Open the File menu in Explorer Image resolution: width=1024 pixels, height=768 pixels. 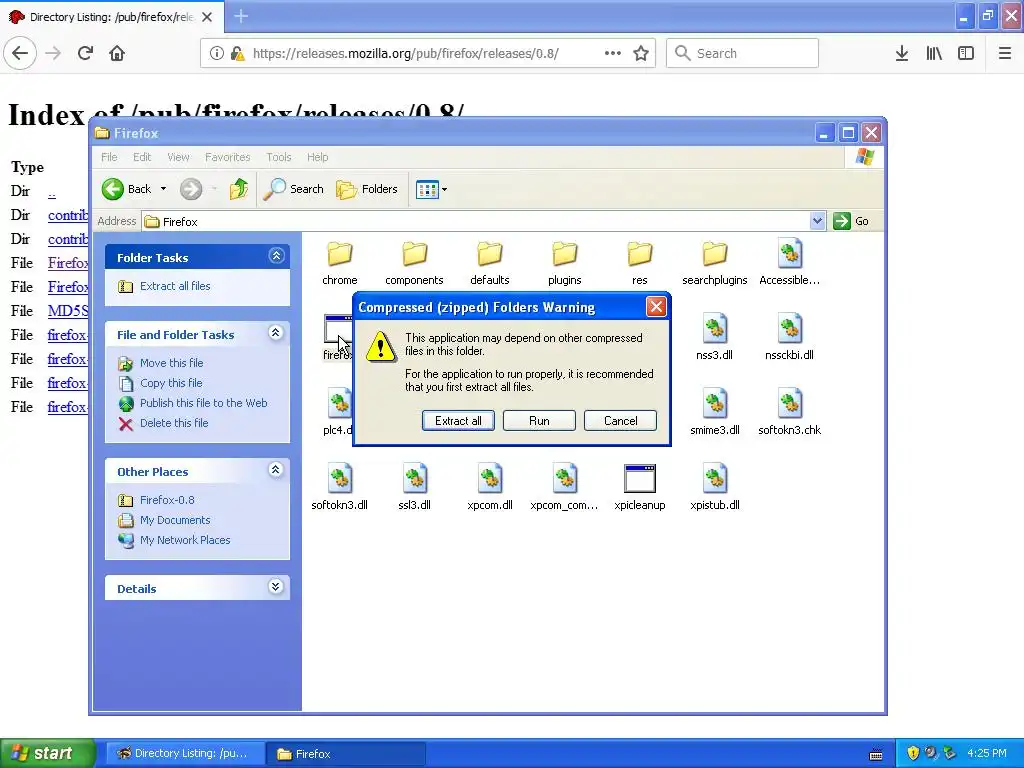click(109, 157)
